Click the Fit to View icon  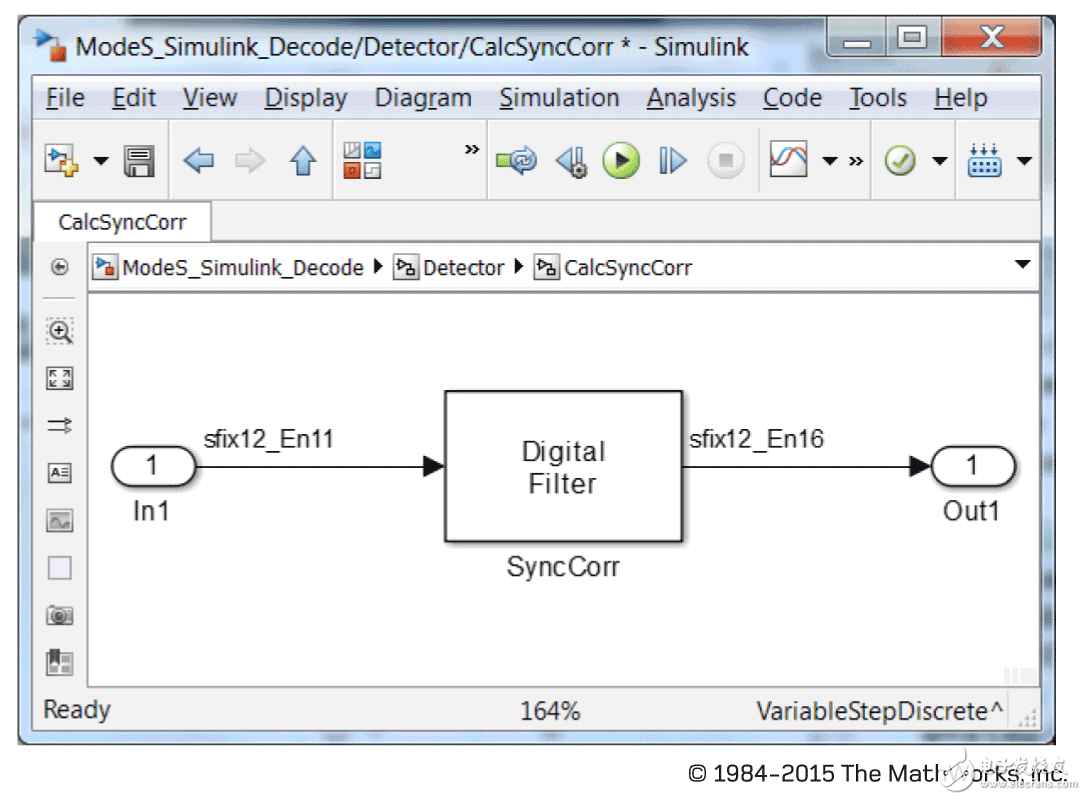(x=60, y=378)
